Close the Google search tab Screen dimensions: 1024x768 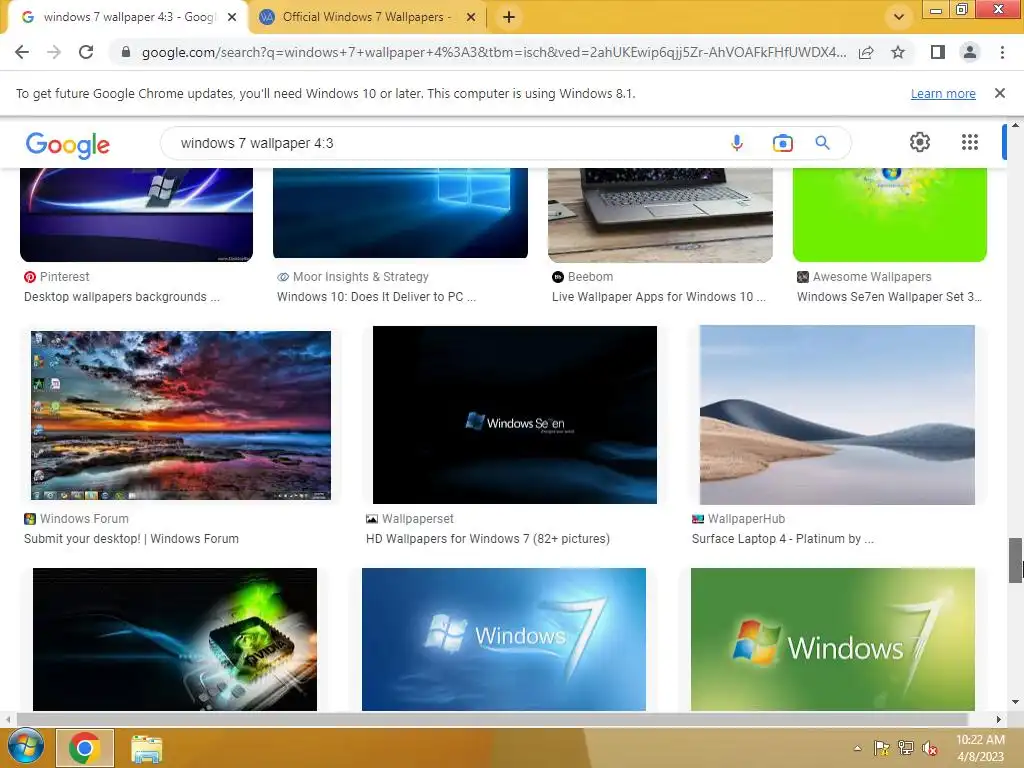[x=232, y=17]
